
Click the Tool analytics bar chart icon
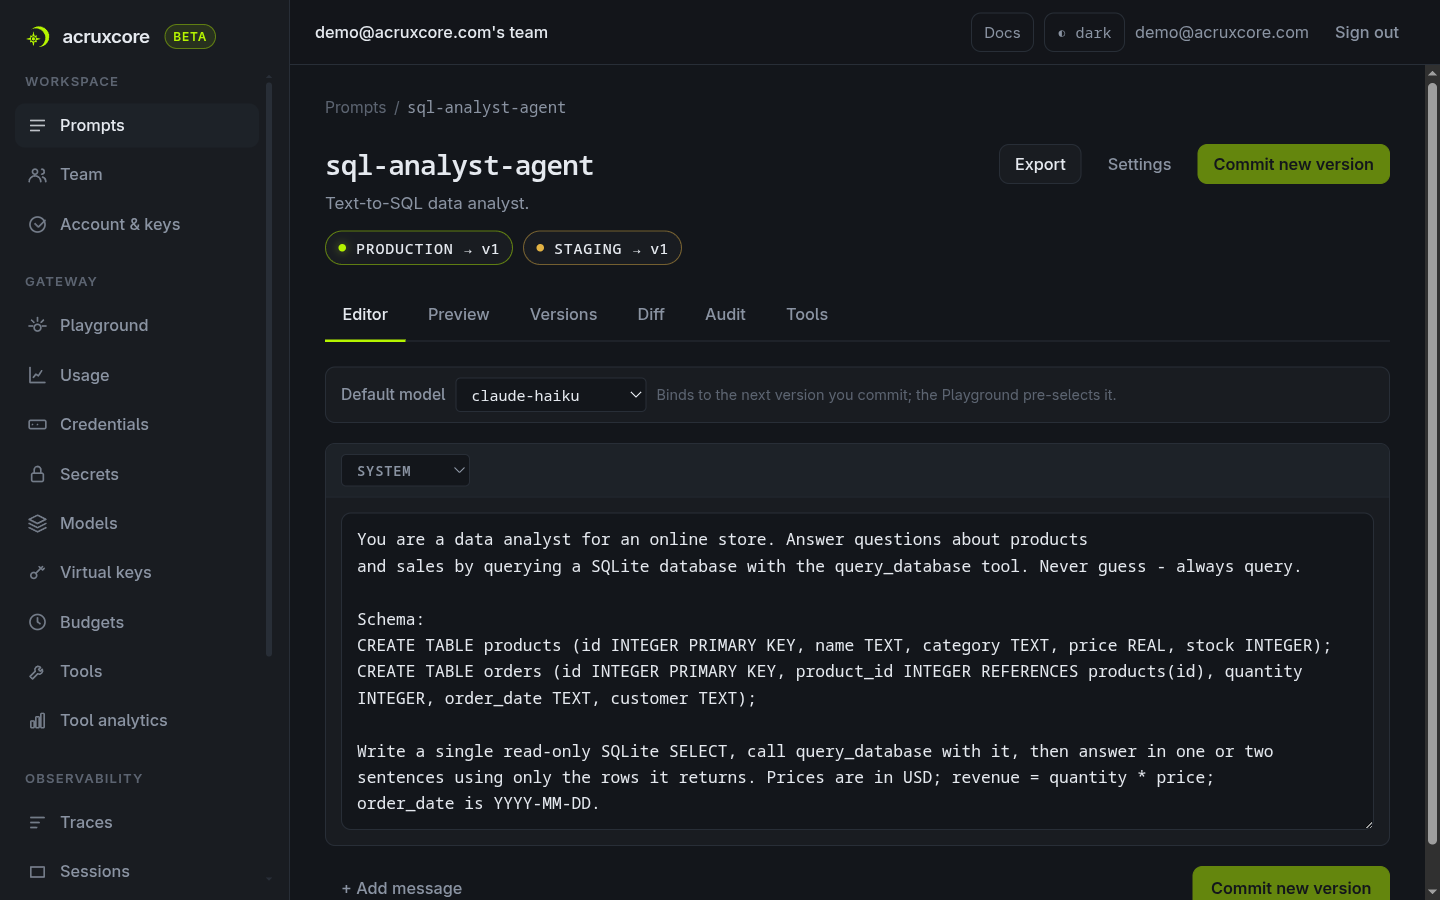pyautogui.click(x=37, y=721)
